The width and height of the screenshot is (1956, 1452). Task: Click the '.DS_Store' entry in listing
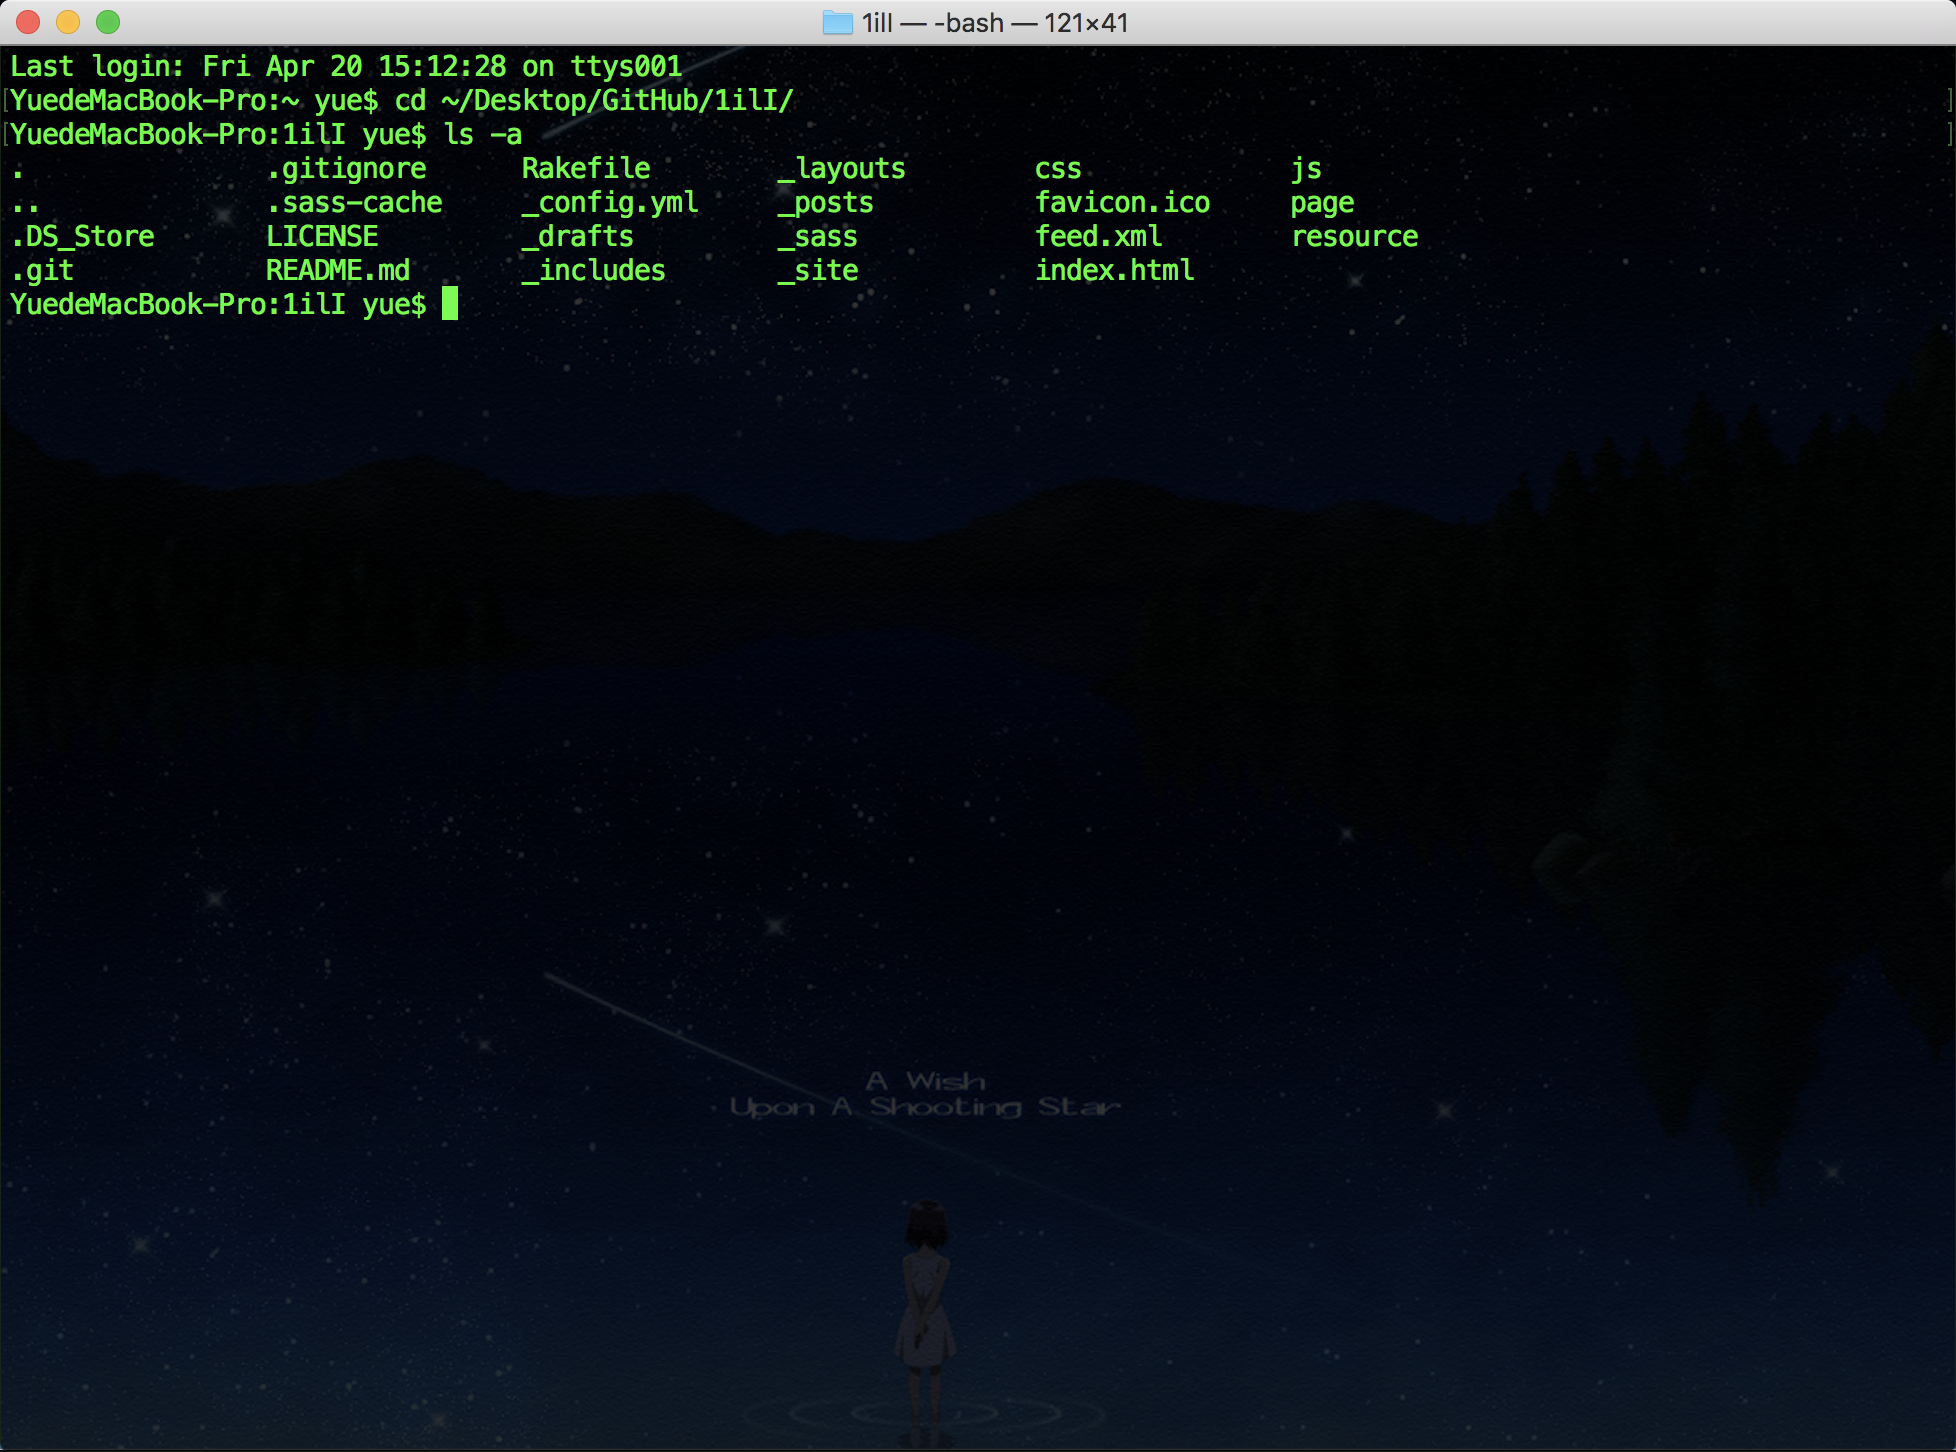(82, 236)
